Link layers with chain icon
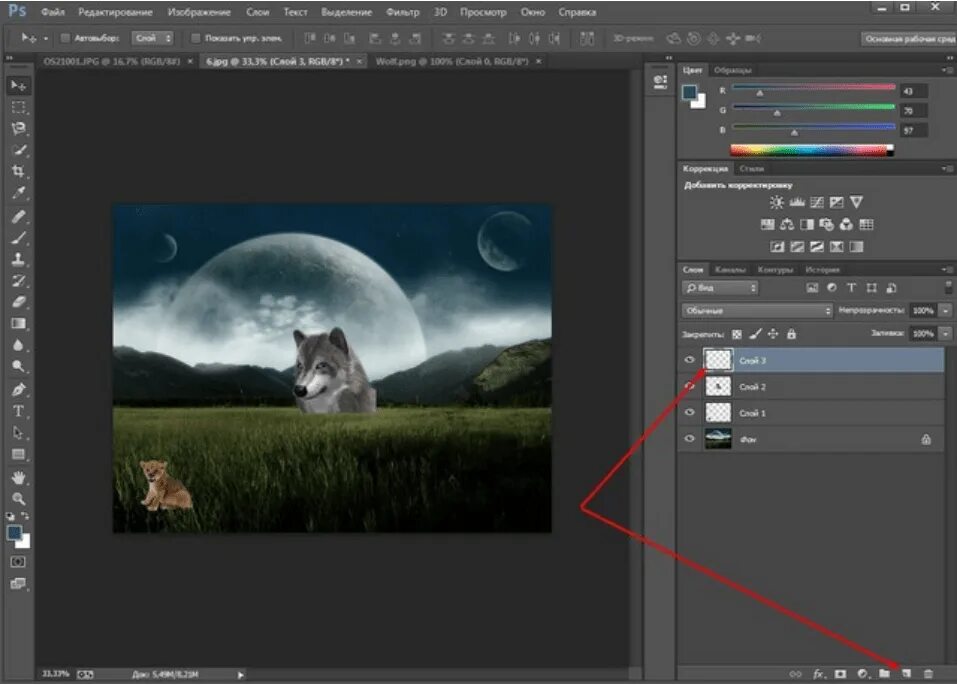Image resolution: width=957 pixels, height=685 pixels. coord(795,673)
